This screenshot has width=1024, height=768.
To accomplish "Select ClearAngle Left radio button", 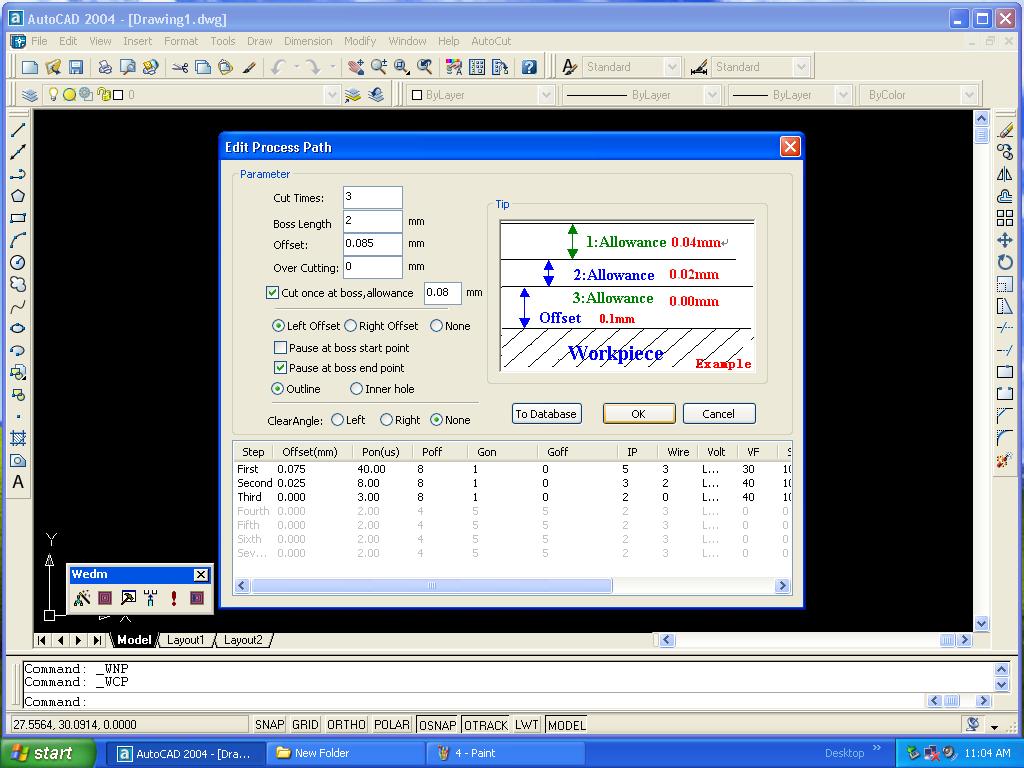I will pos(338,420).
